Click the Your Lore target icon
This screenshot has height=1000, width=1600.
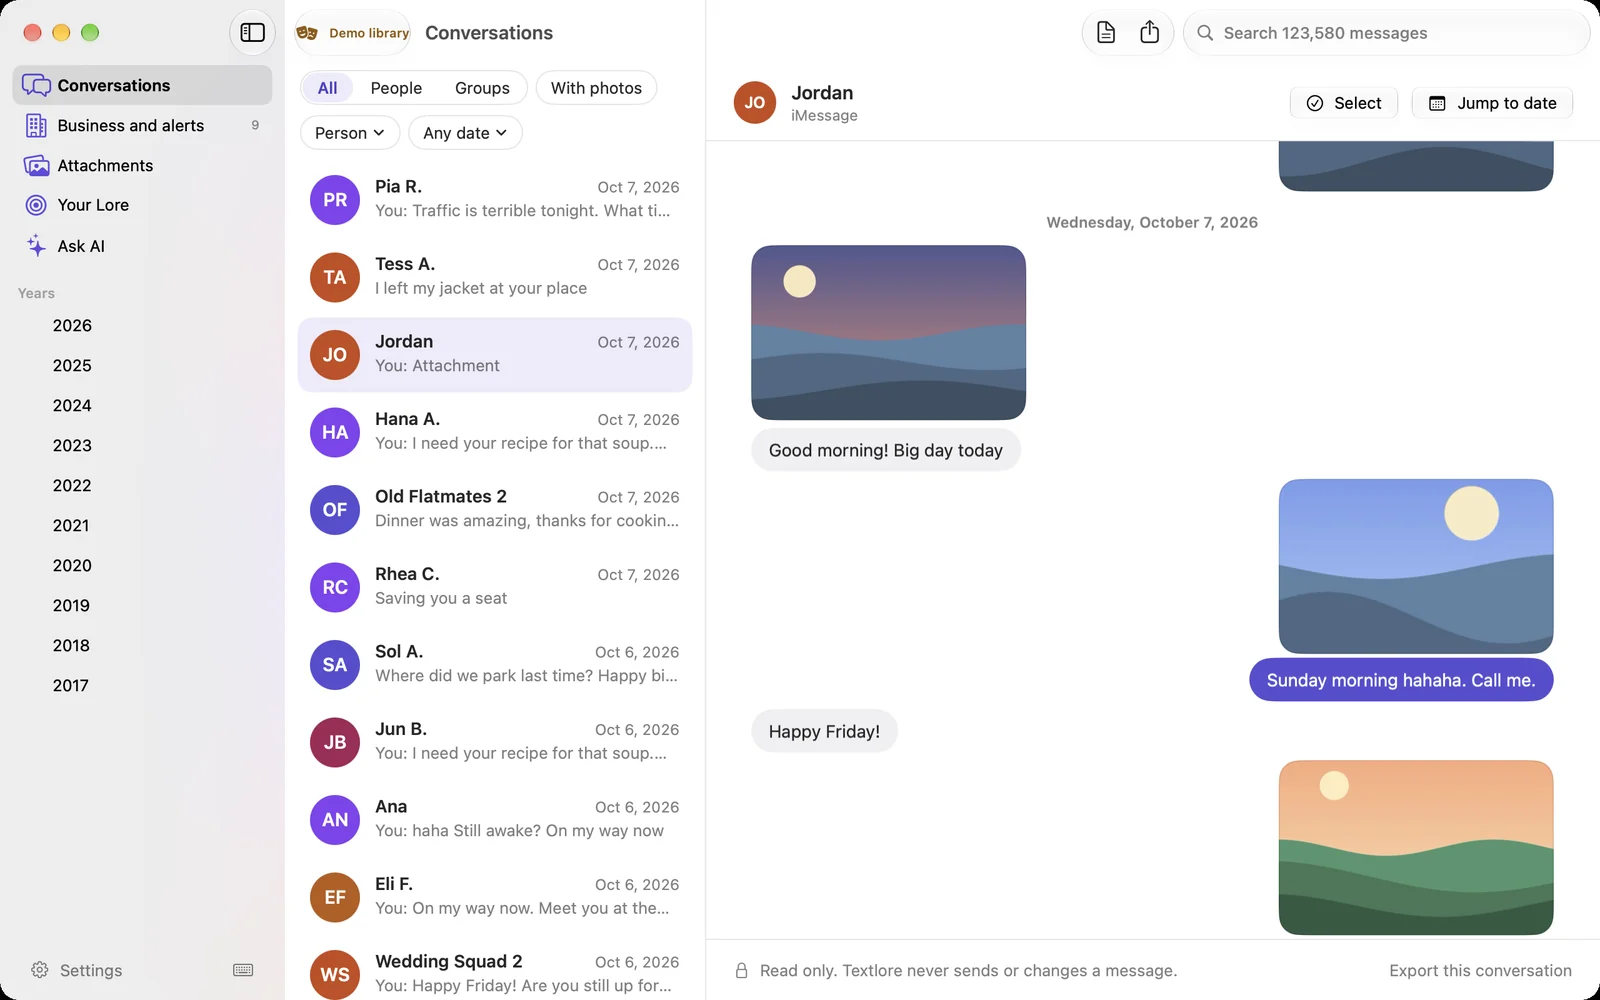[x=36, y=205]
